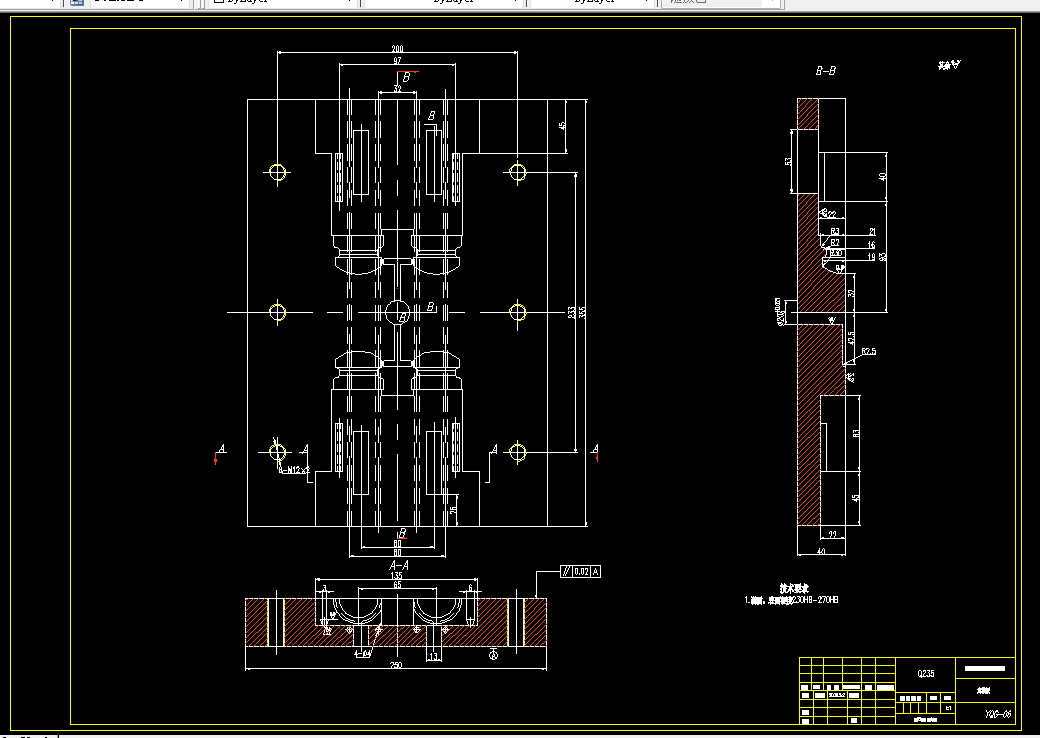1040x738 pixels.
Task: Select the center circle in the main view
Action: tap(397, 312)
